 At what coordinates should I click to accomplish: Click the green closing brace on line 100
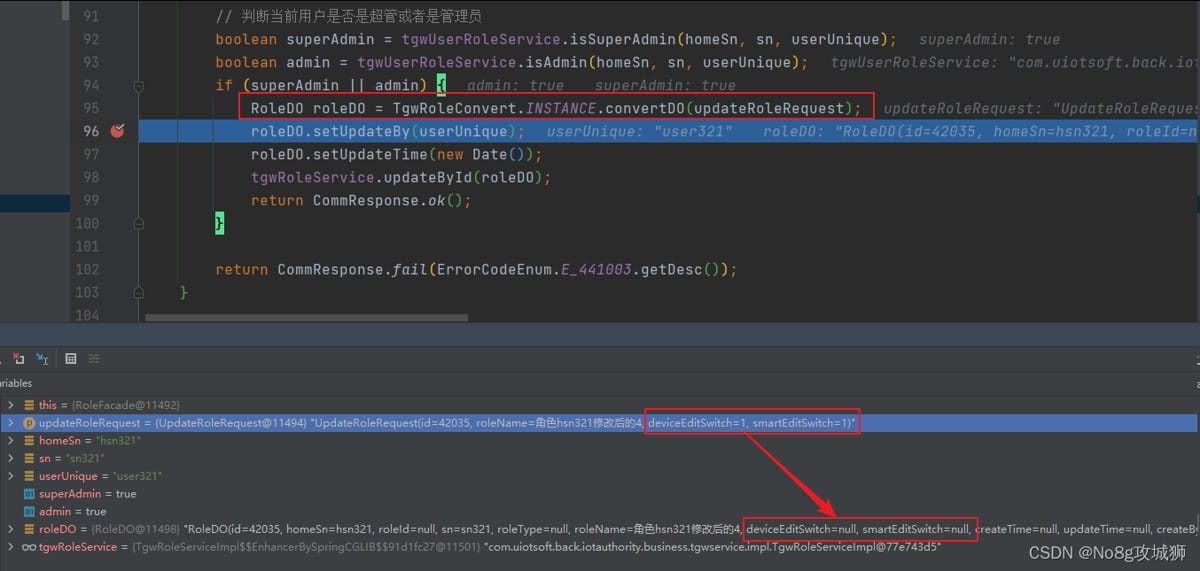[220, 223]
